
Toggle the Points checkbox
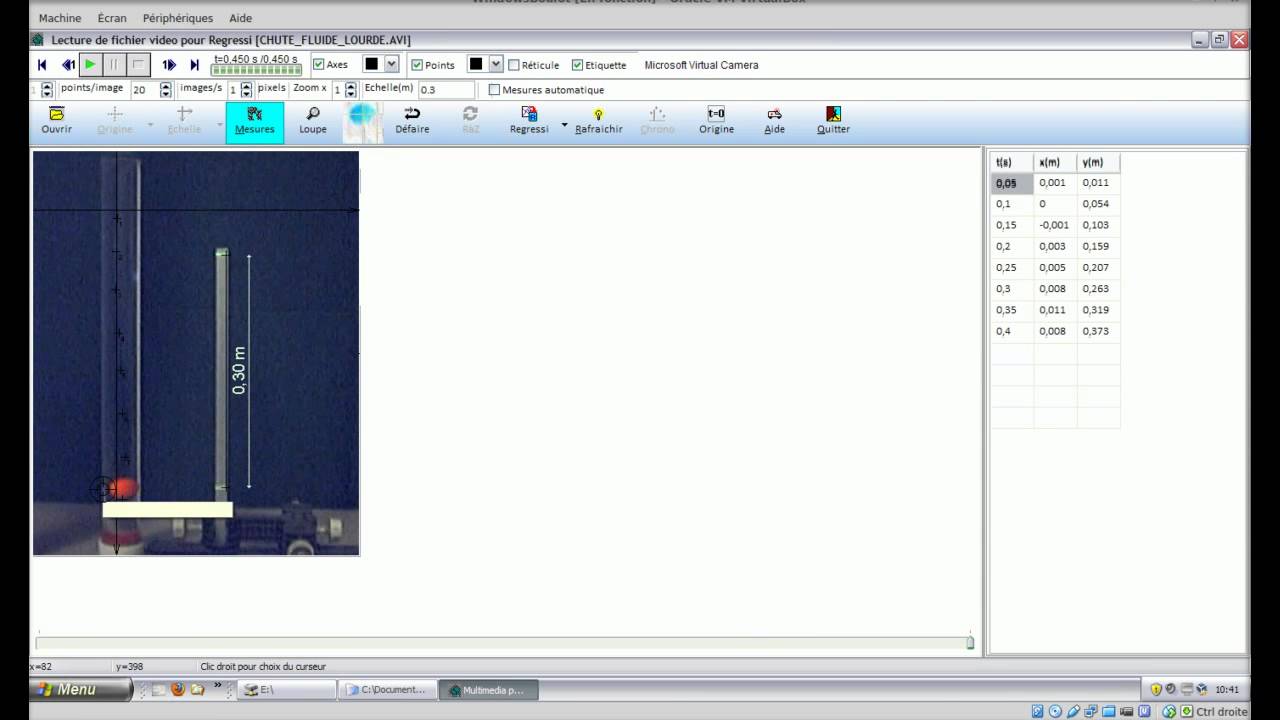pos(417,65)
